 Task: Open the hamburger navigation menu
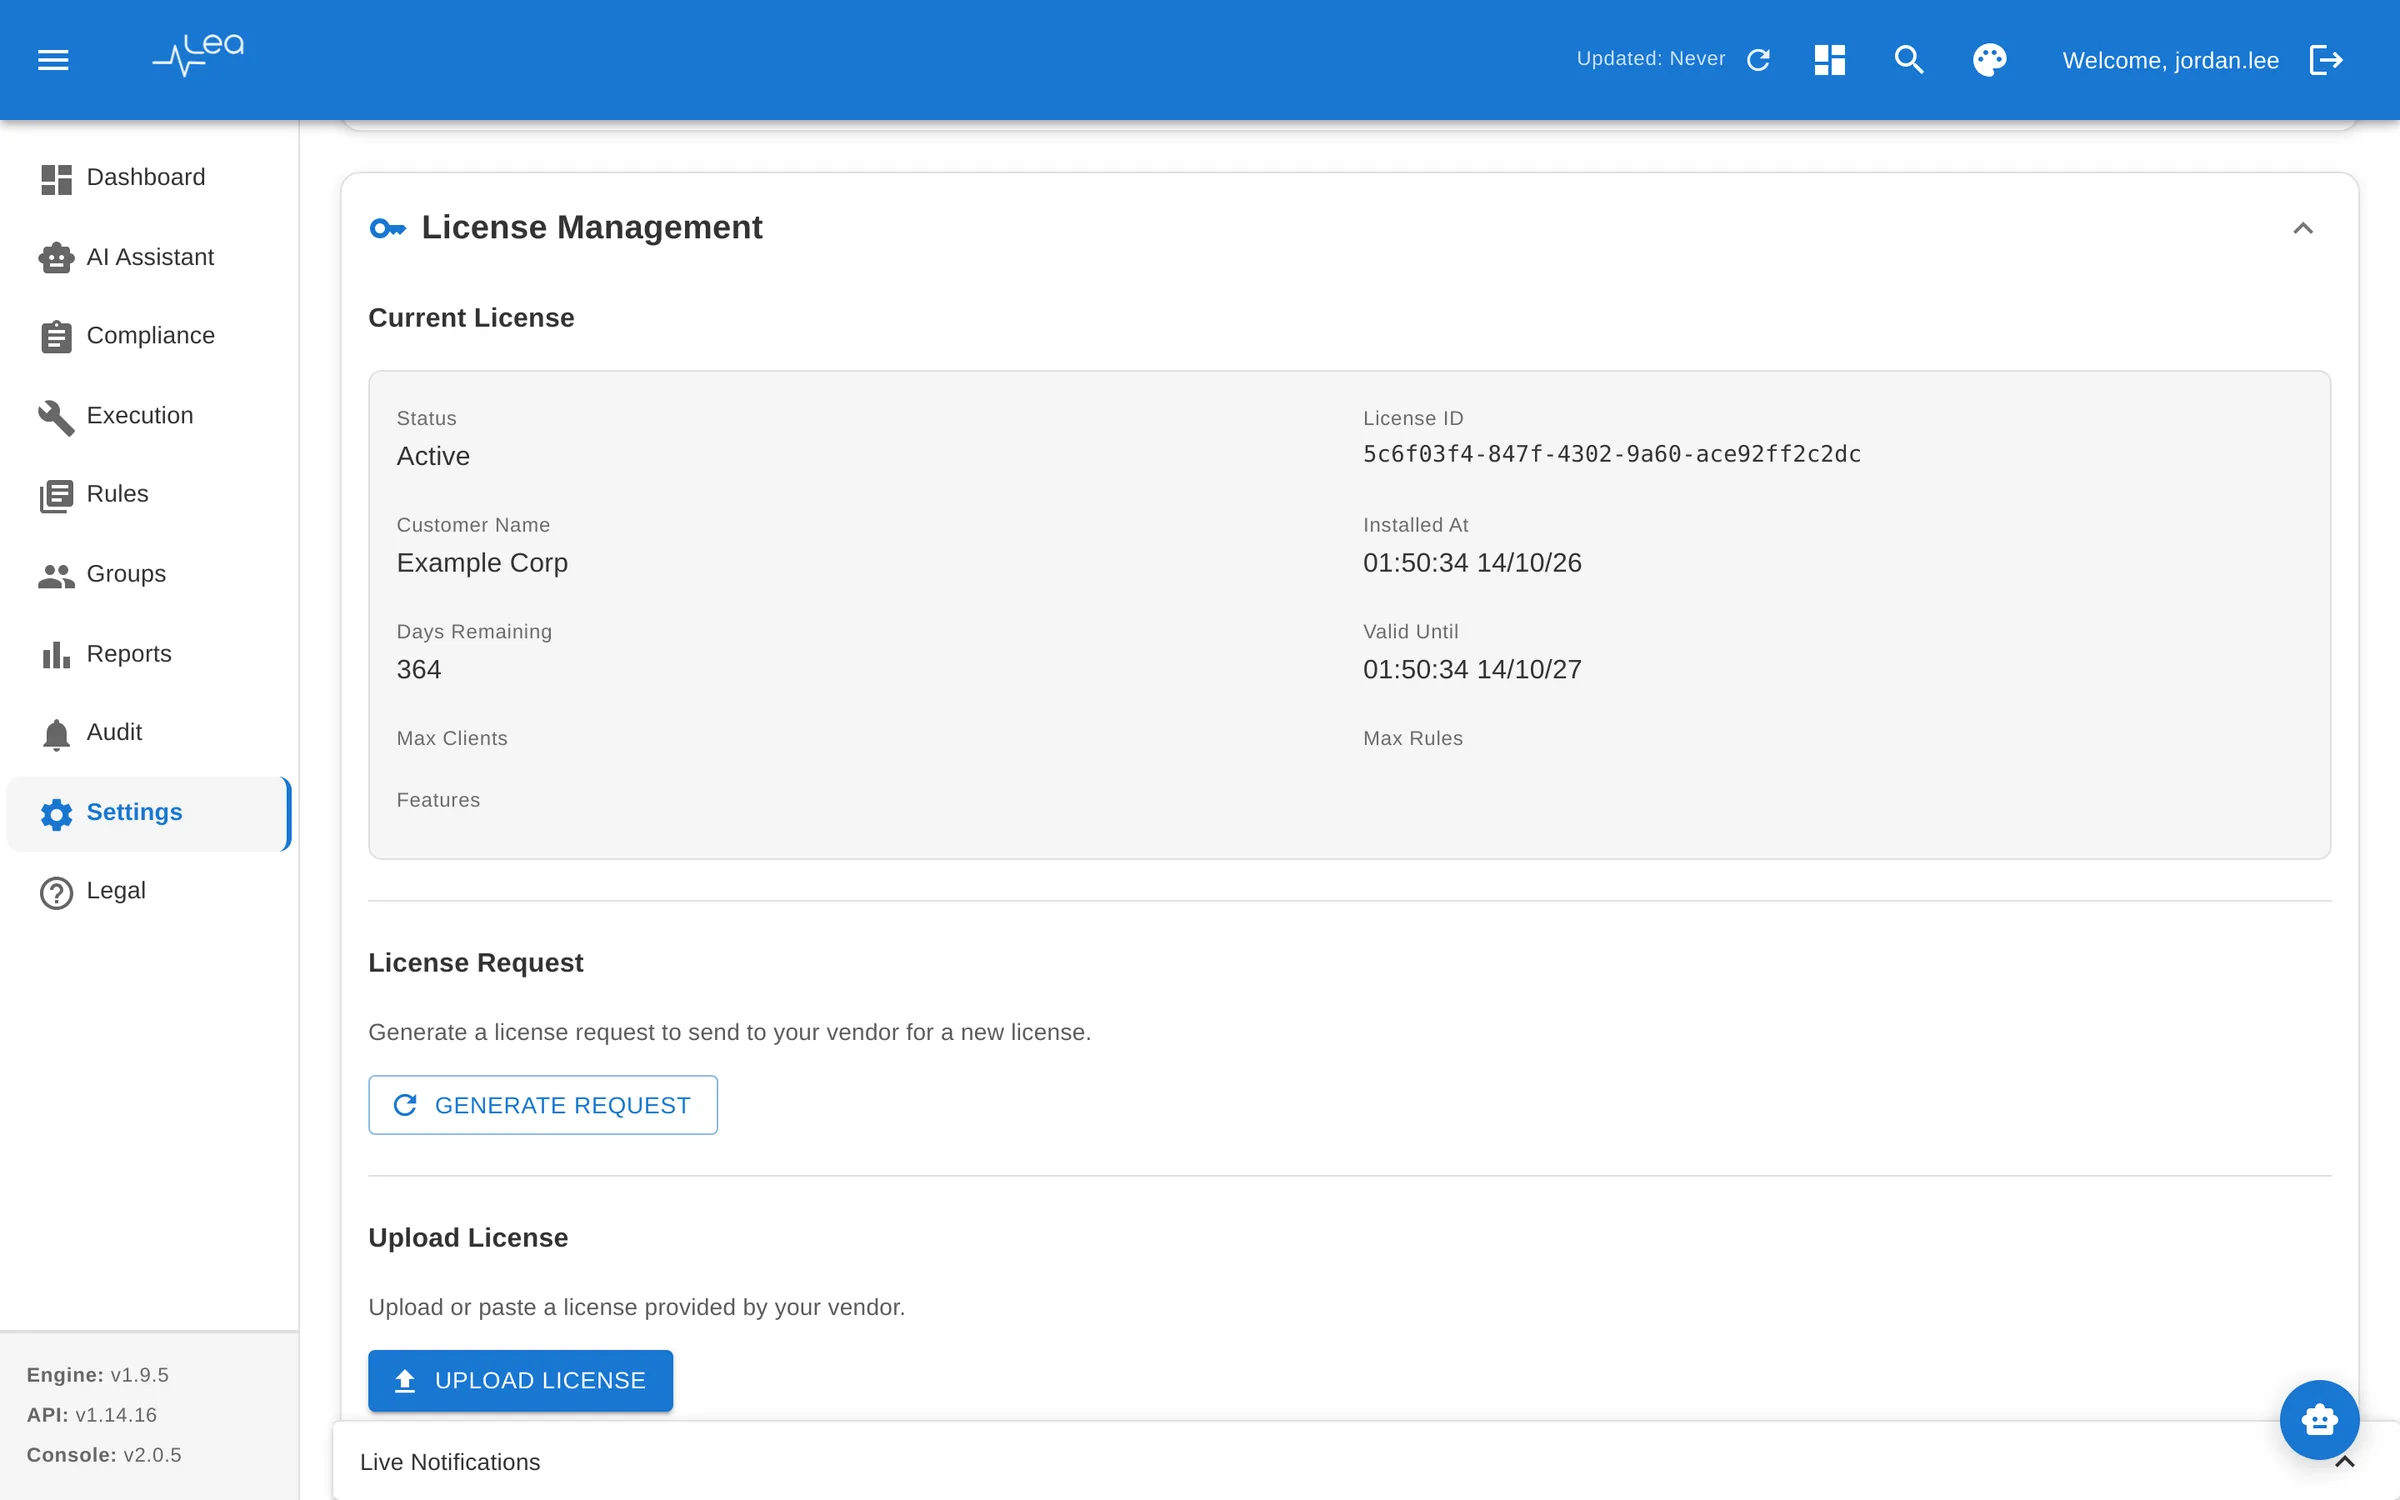(x=53, y=60)
